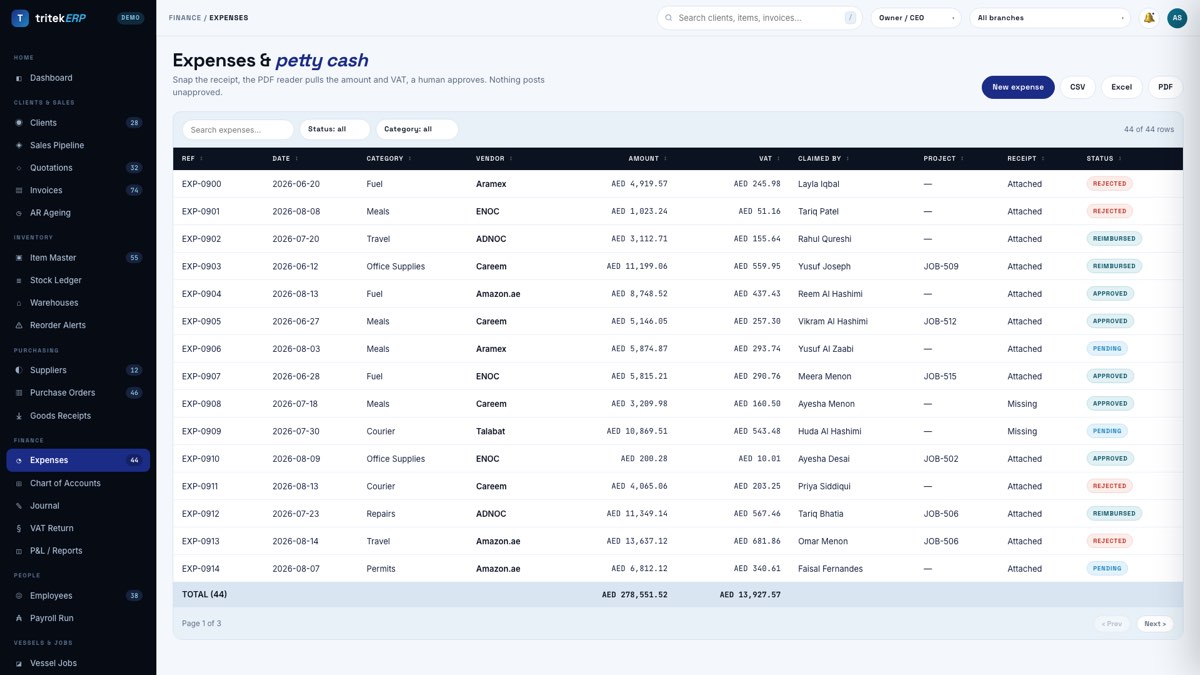The width and height of the screenshot is (1200, 675).
Task: Open the Vessel Jobs icon
Action: pos(19,663)
